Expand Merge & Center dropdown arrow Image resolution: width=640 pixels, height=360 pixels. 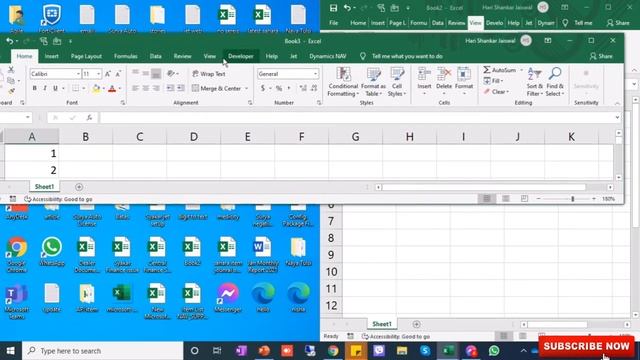[x=246, y=89]
